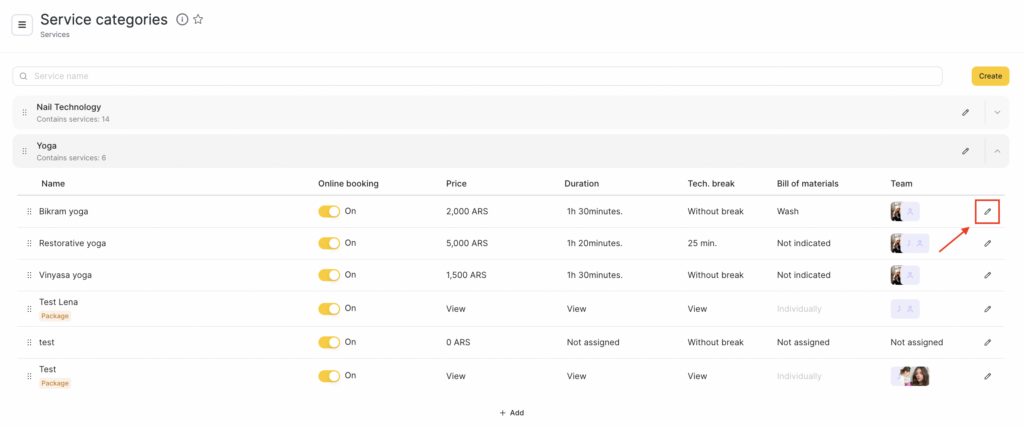
Task: Open edit for Test Lena package
Action: [987, 309]
